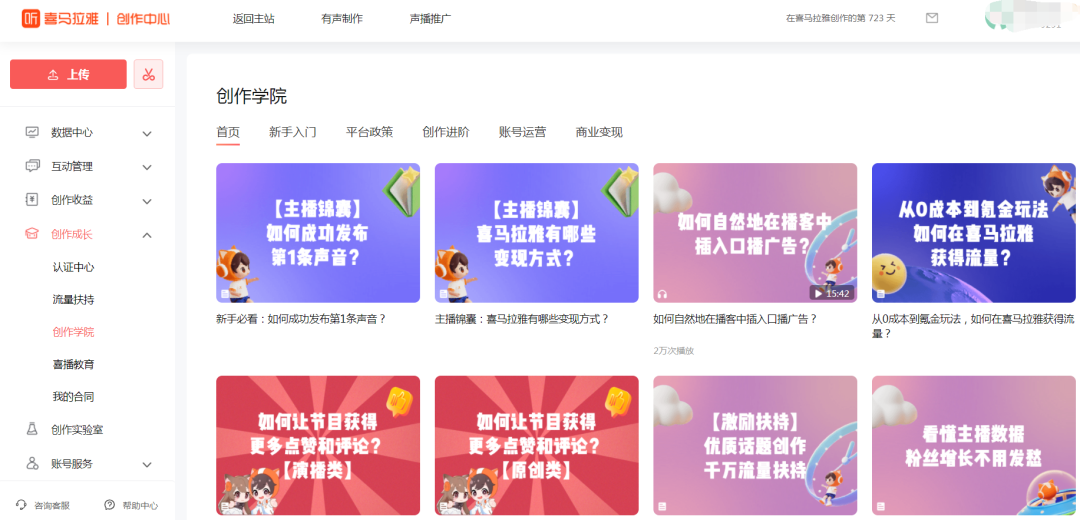
Task: Select the 账号运营 tab
Action: tap(523, 132)
